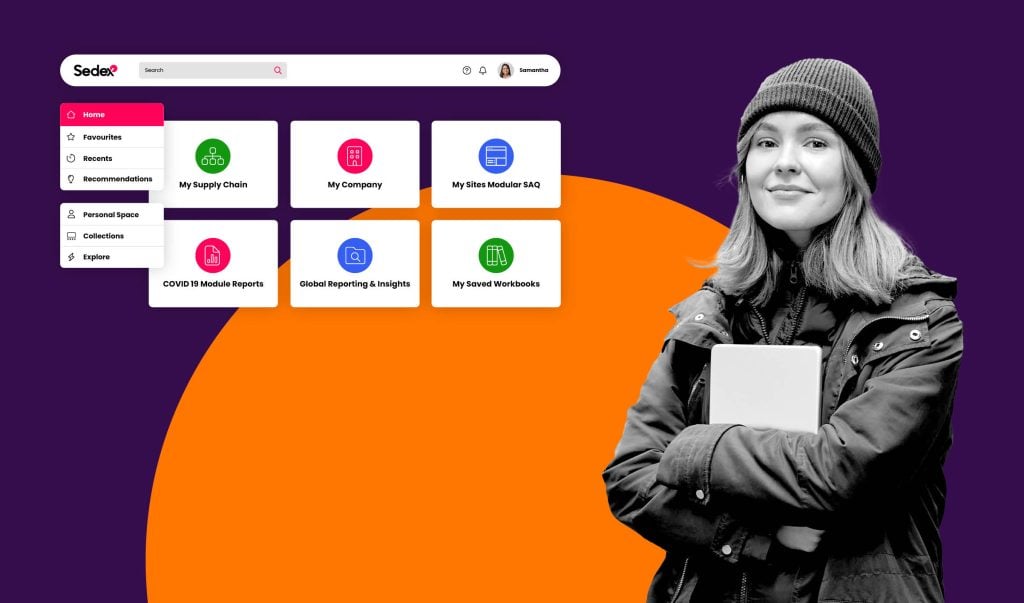The height and width of the screenshot is (603, 1024).
Task: Click the Sedex logo
Action: pos(95,70)
